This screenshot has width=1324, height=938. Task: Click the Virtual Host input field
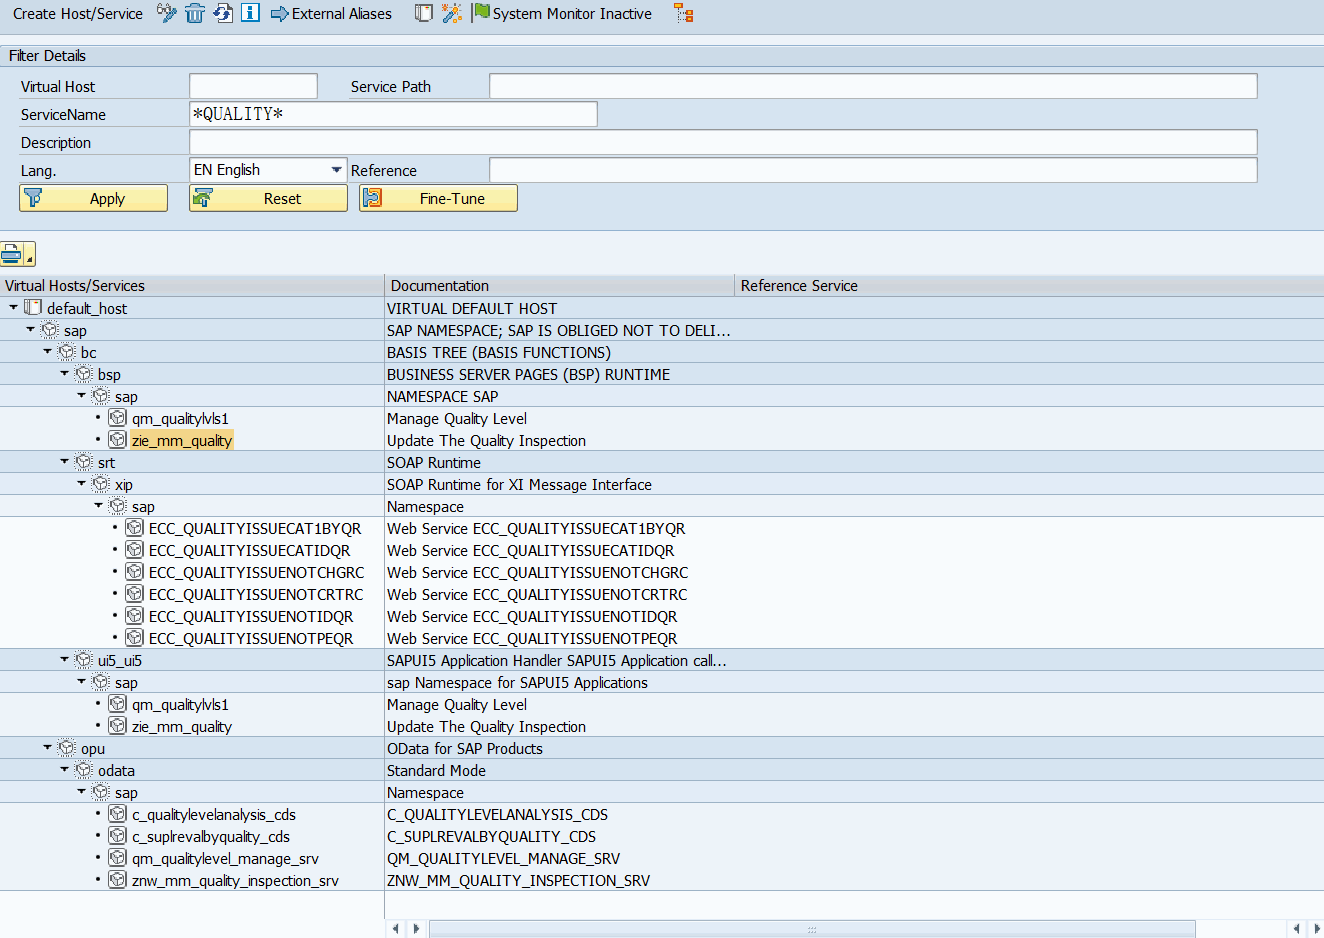(x=253, y=86)
